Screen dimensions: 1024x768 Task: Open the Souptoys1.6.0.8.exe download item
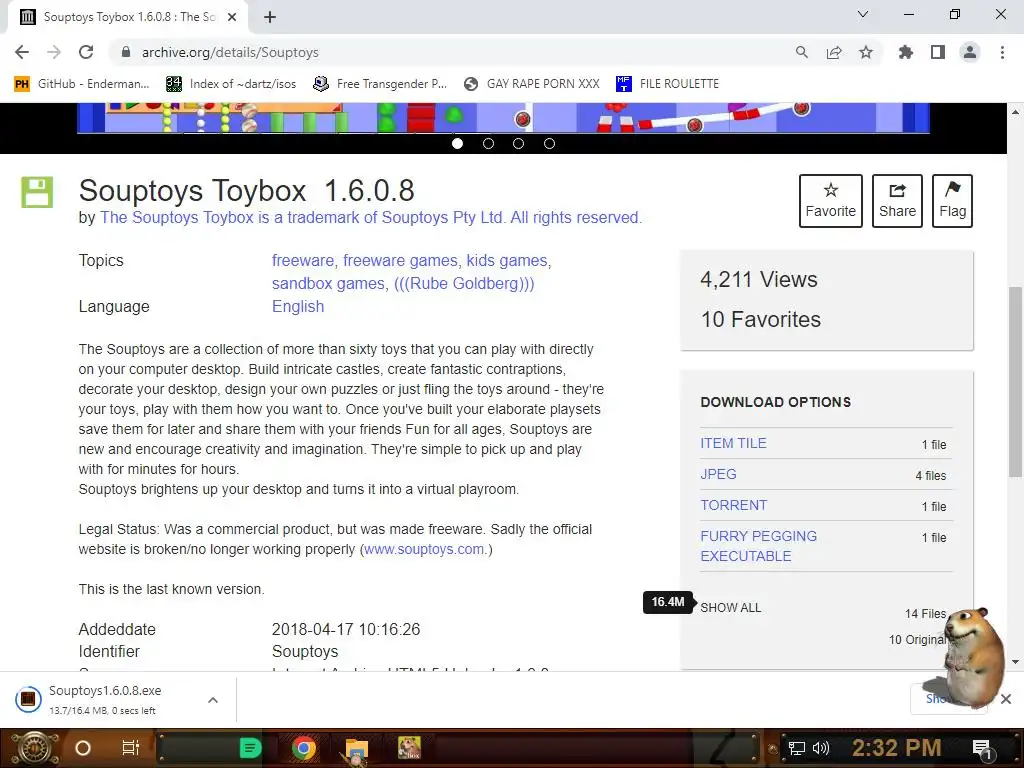point(104,699)
